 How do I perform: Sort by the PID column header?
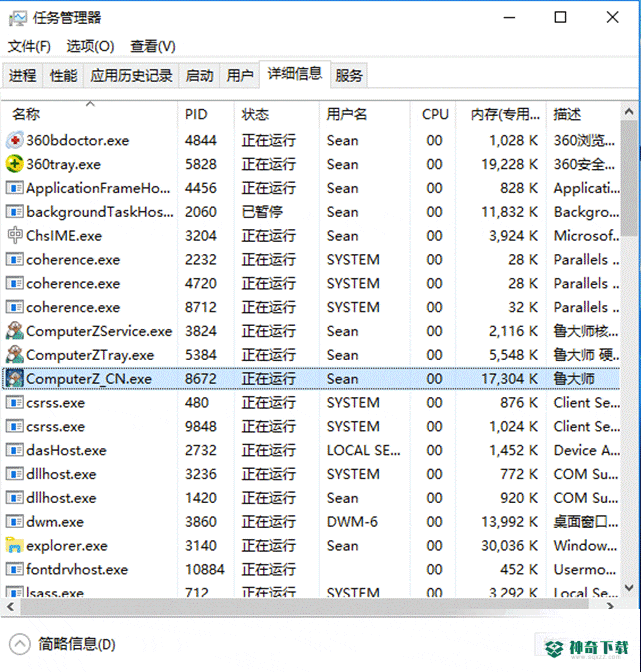[x=206, y=114]
